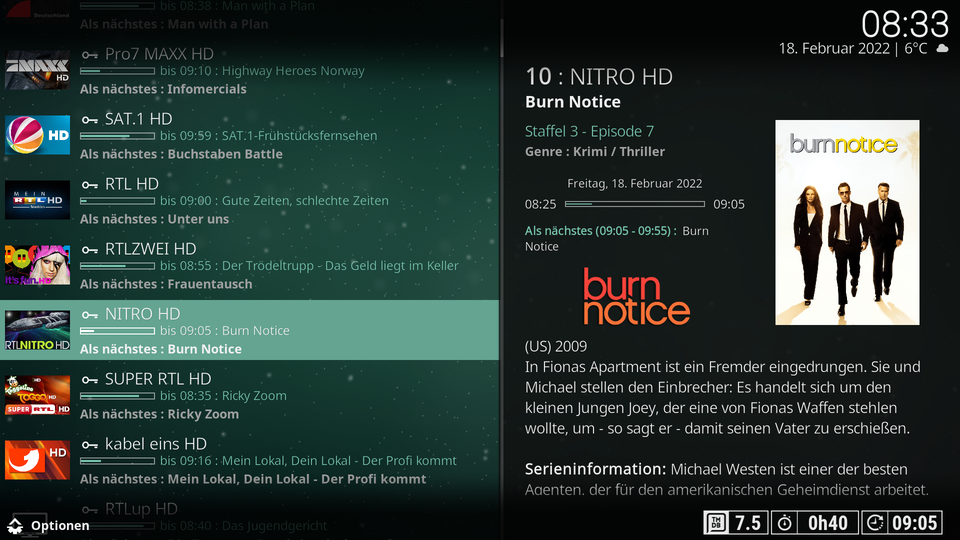Select the RTLZWEI HD channel name

(151, 249)
